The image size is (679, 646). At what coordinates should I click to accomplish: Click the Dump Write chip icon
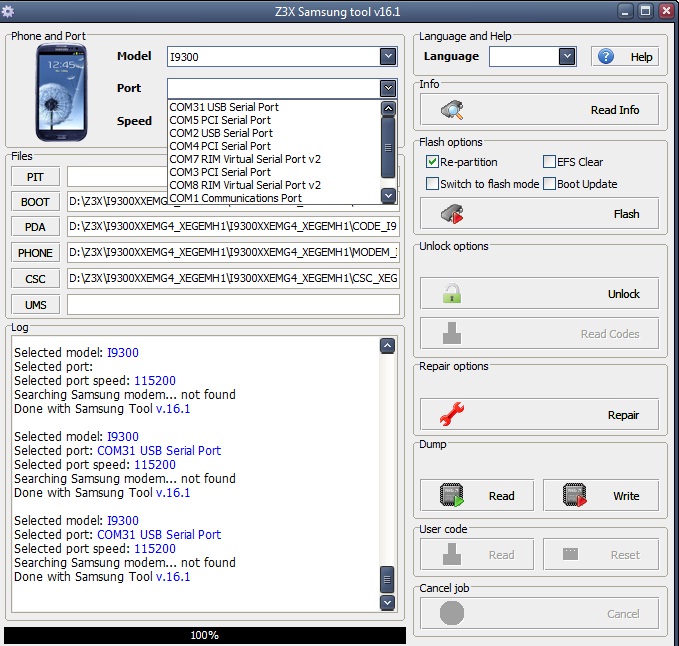tap(575, 495)
